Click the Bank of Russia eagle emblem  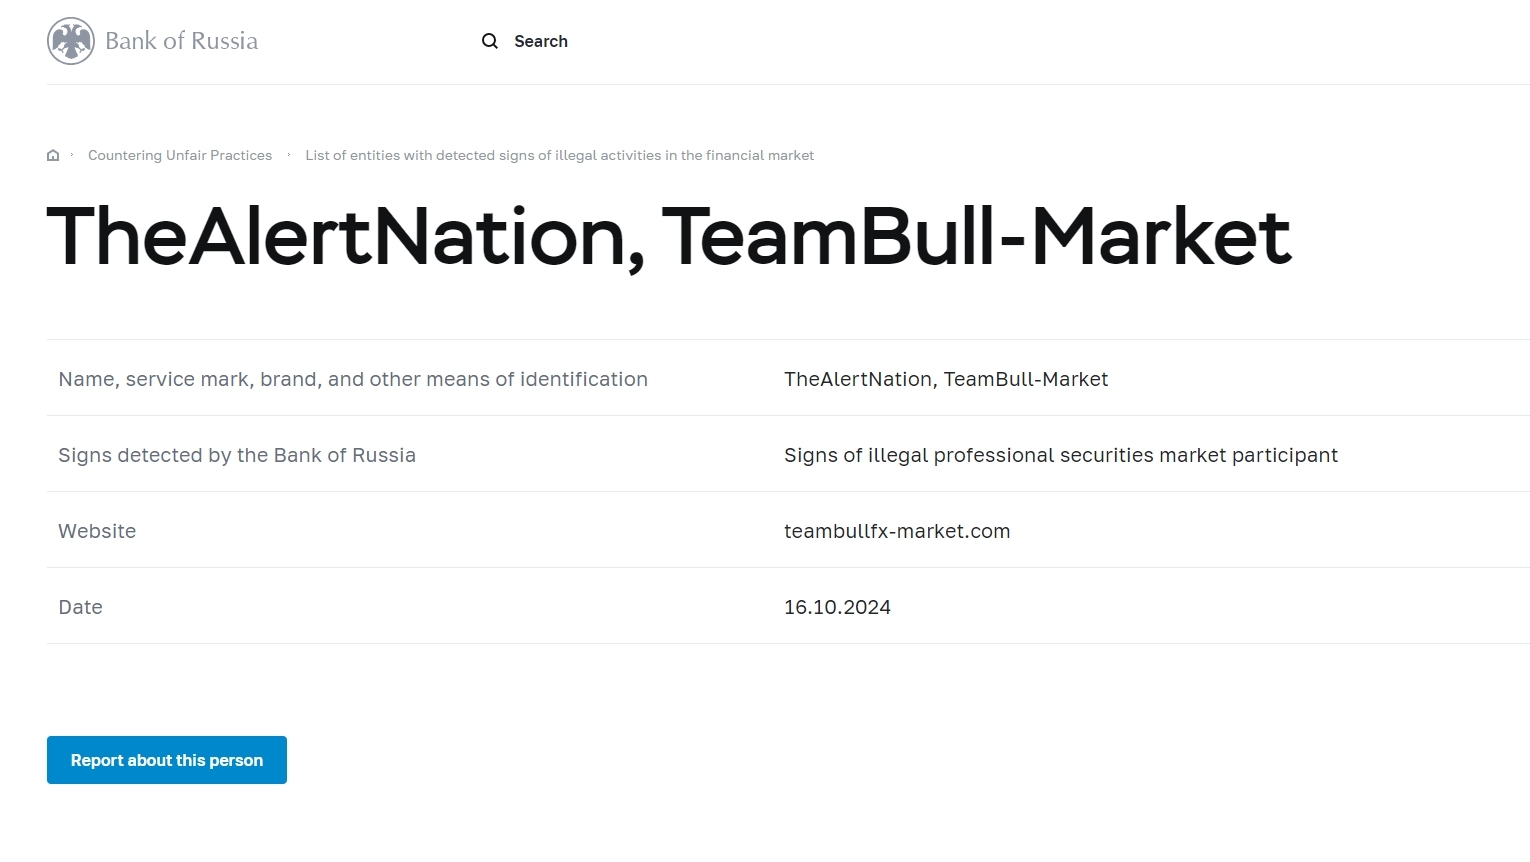(71, 41)
